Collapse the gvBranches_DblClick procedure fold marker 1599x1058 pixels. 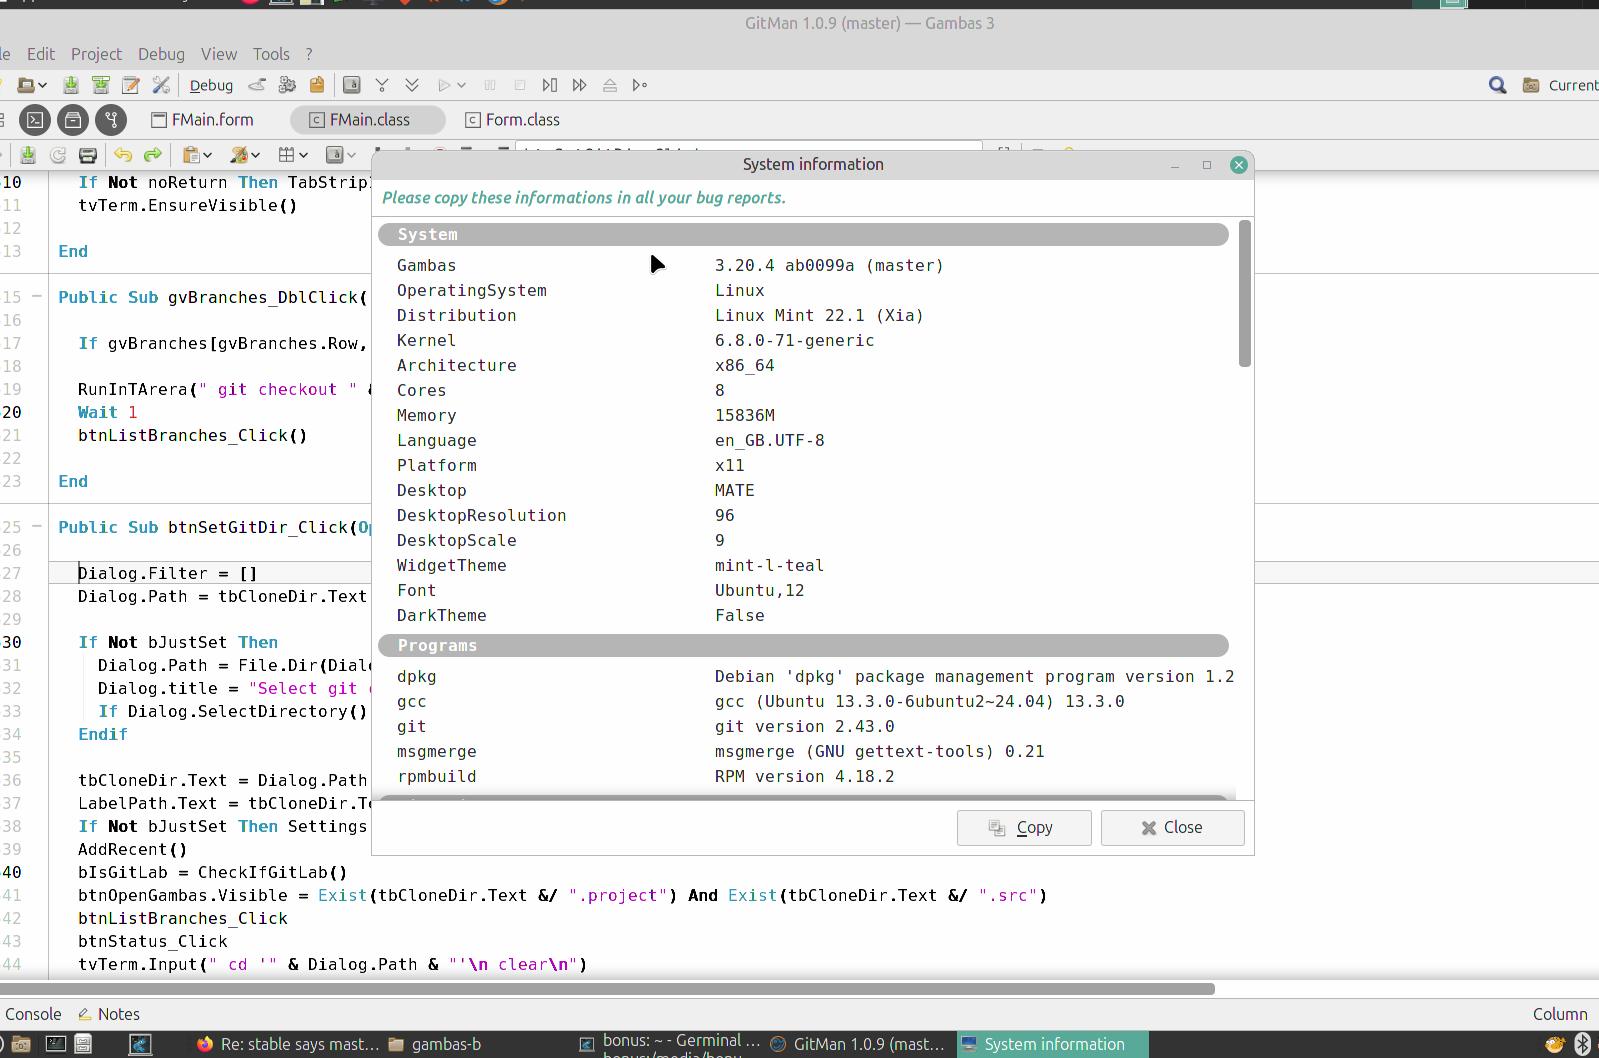[37, 297]
